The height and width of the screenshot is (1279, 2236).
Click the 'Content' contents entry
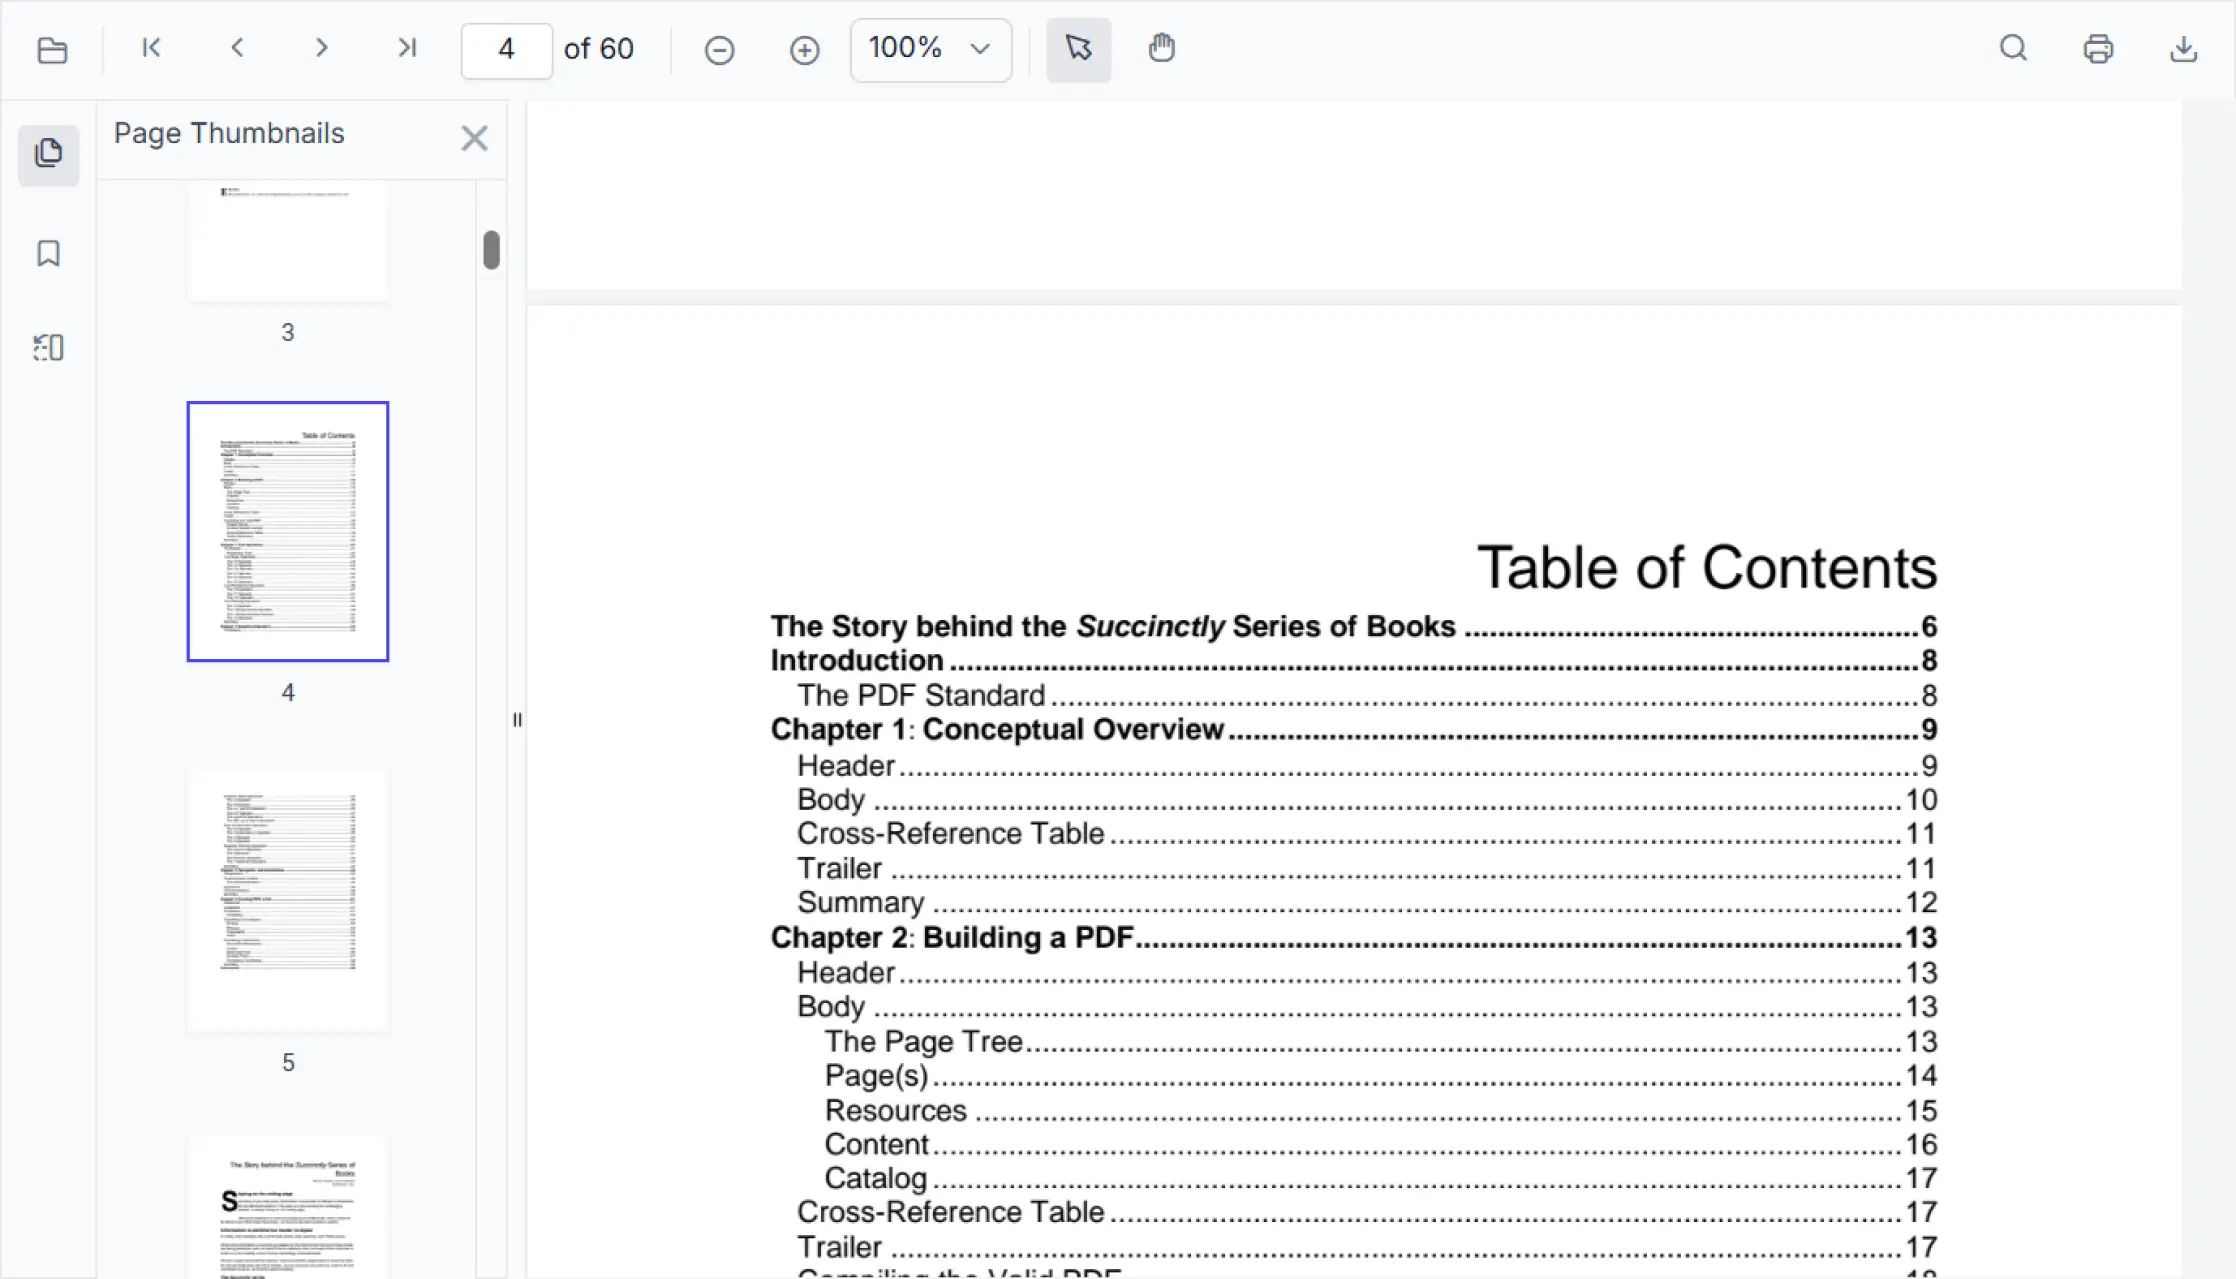[1381, 1144]
